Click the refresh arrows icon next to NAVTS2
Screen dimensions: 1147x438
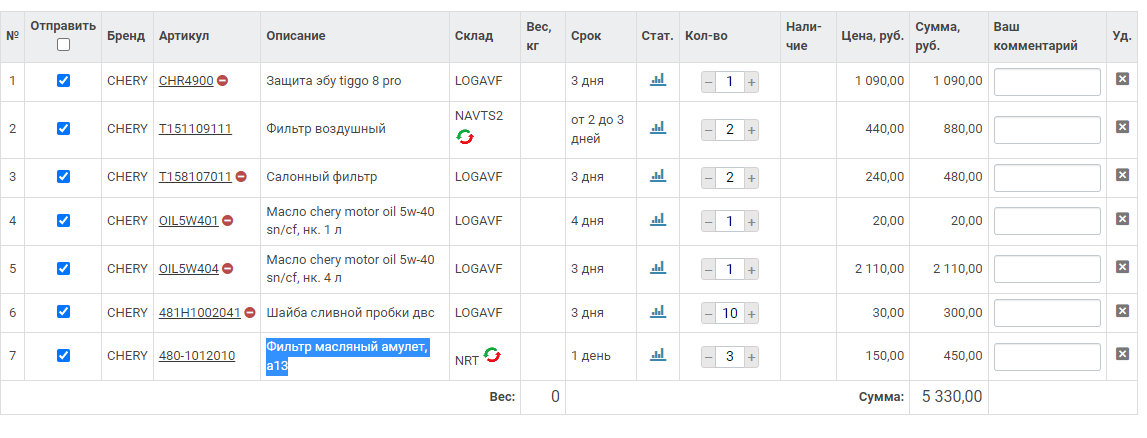(x=465, y=137)
